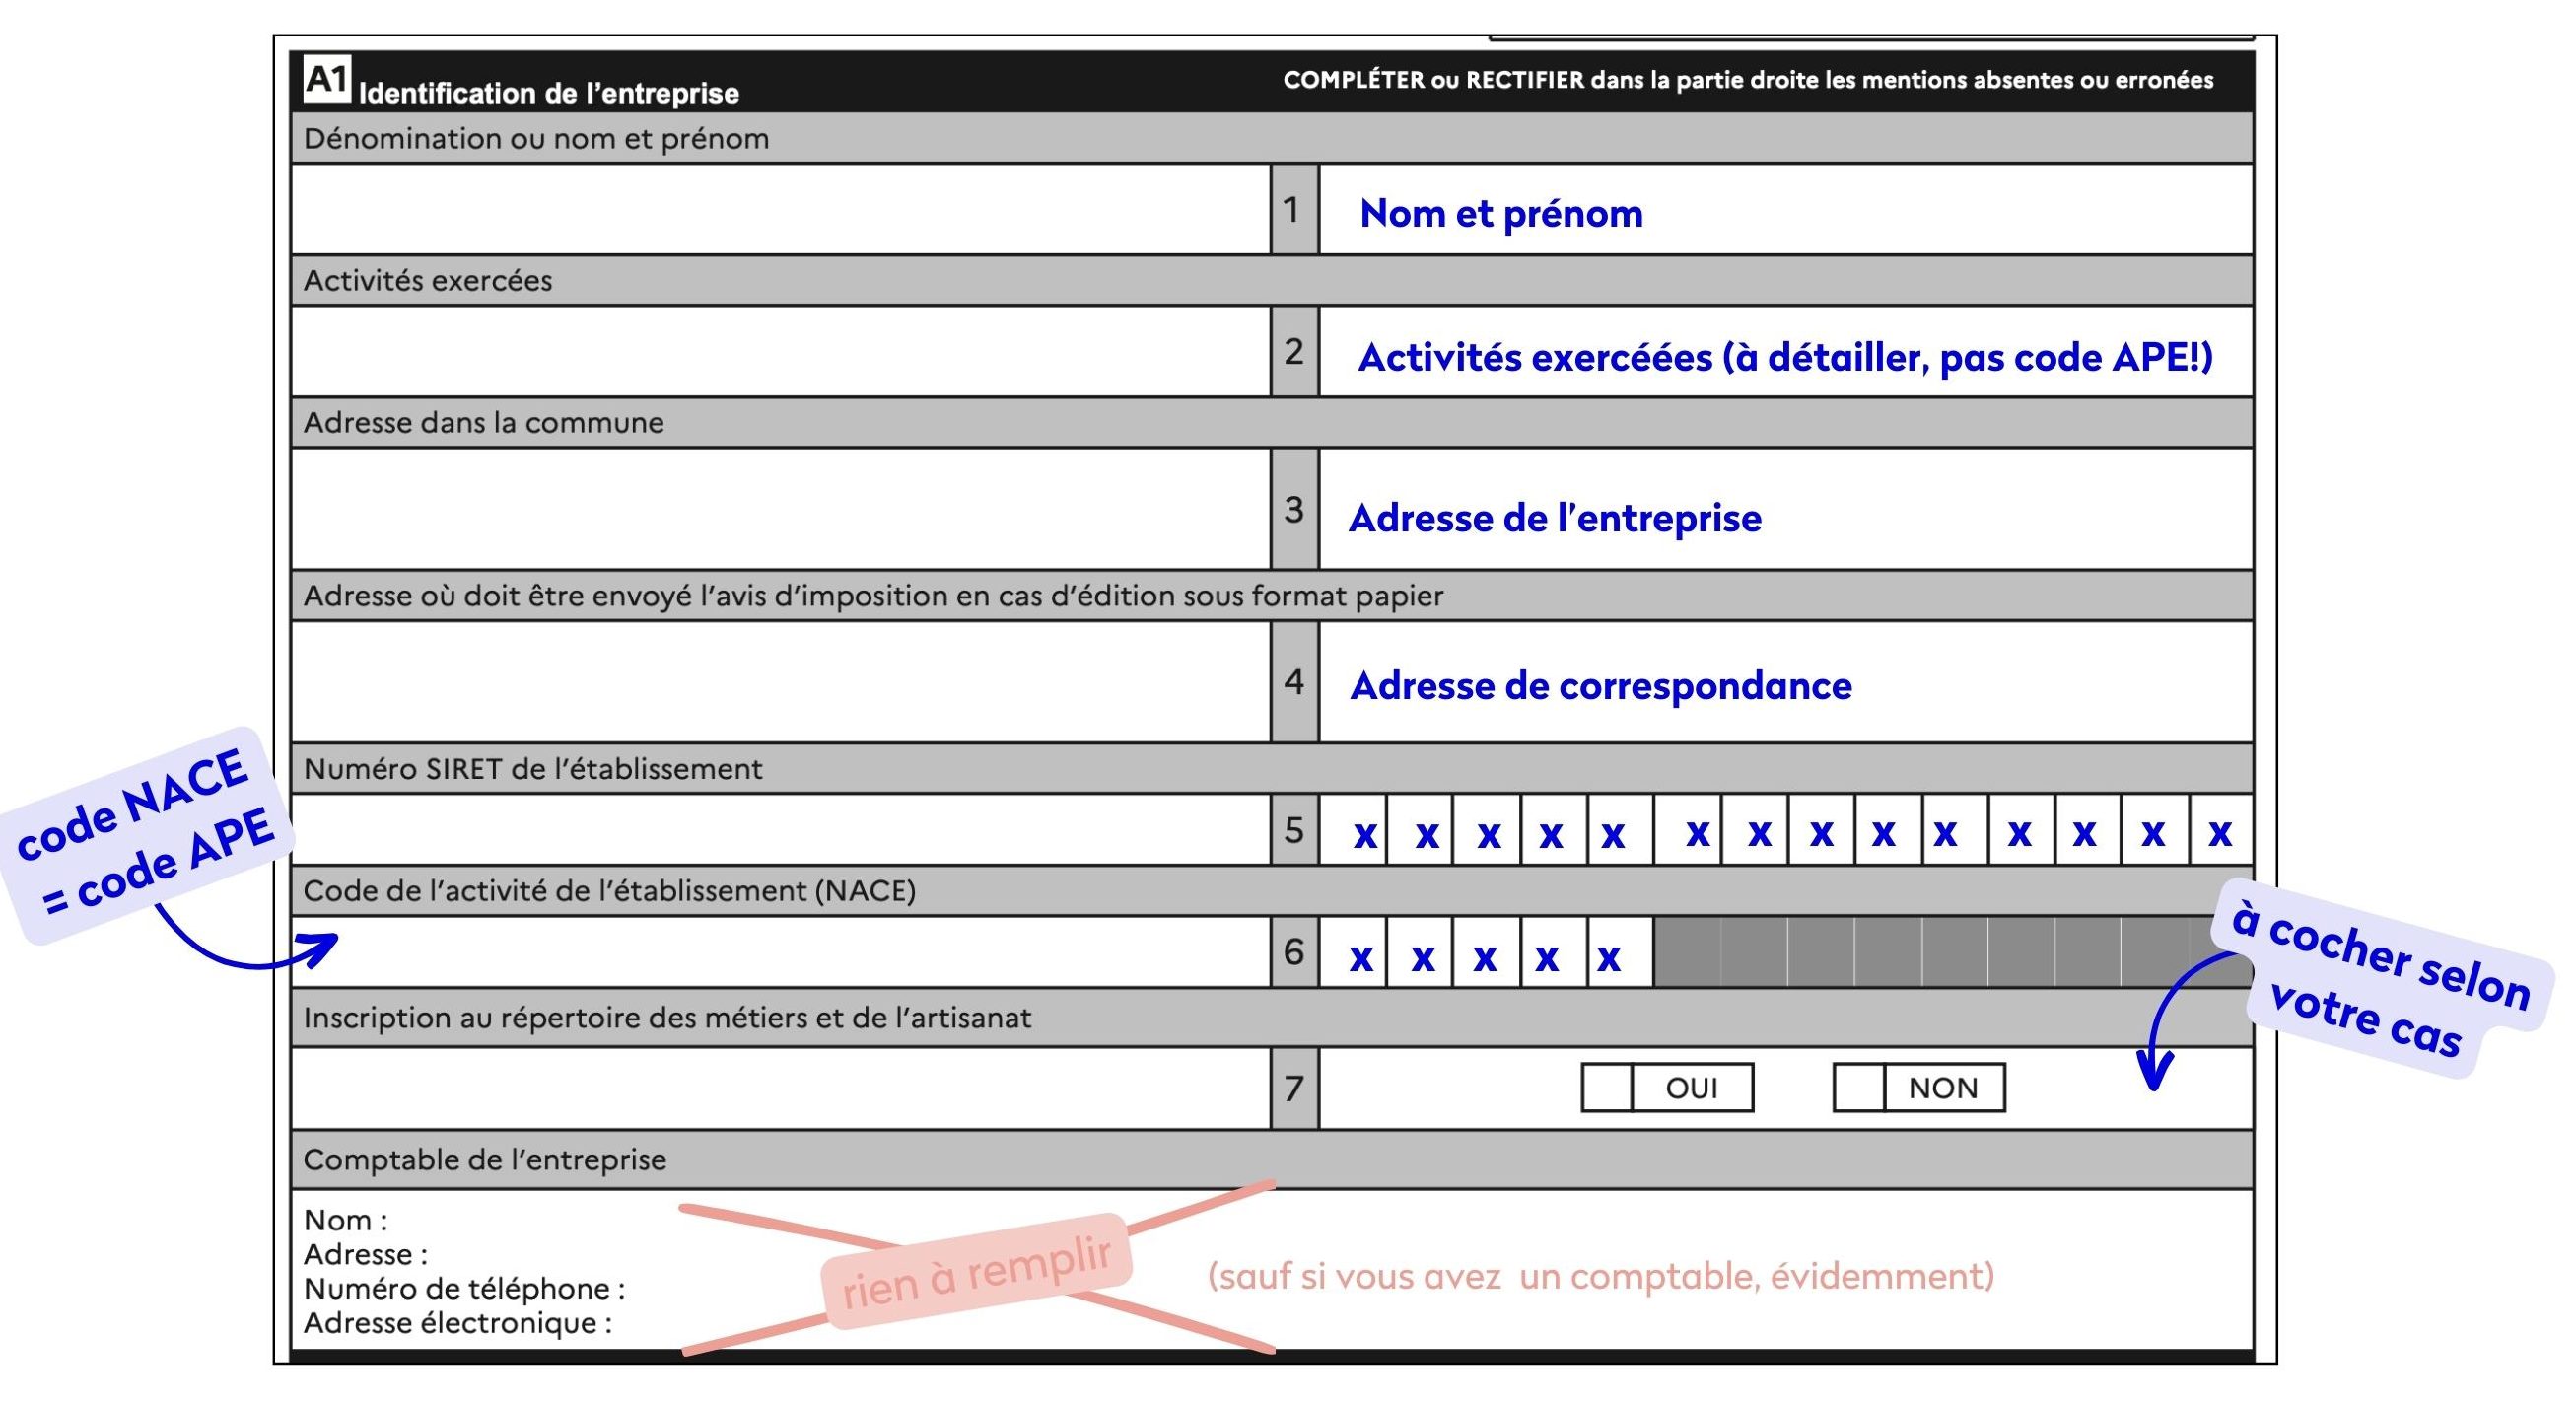Image resolution: width=2576 pixels, height=1405 pixels.
Task: Click the first NACE code box in row 6
Action: coord(1353,952)
